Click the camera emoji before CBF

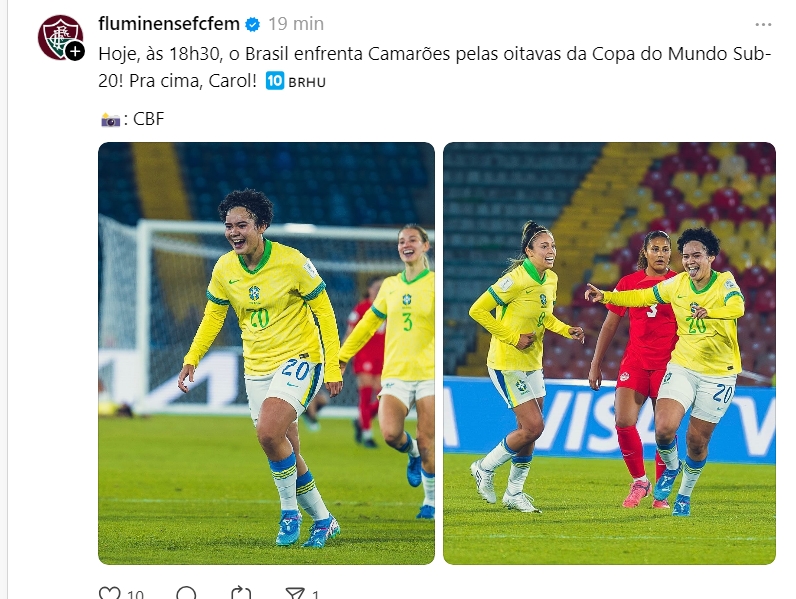[x=111, y=120]
